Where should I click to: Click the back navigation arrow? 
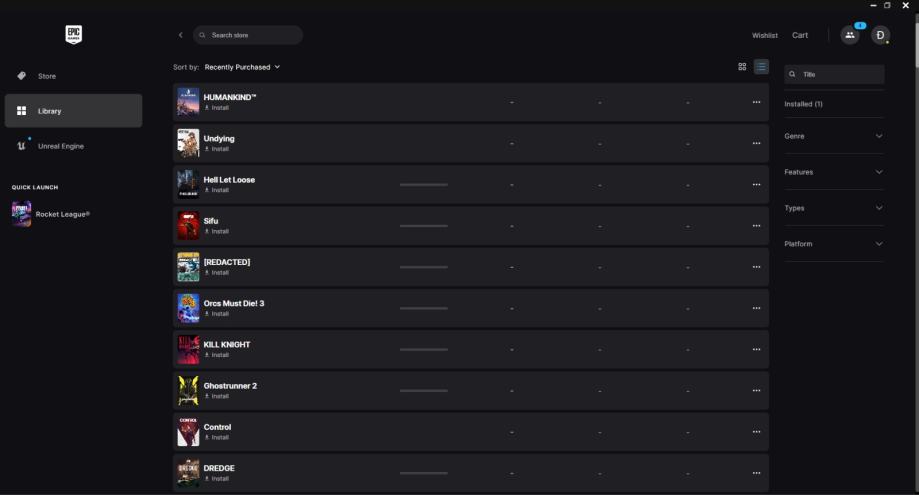181,35
